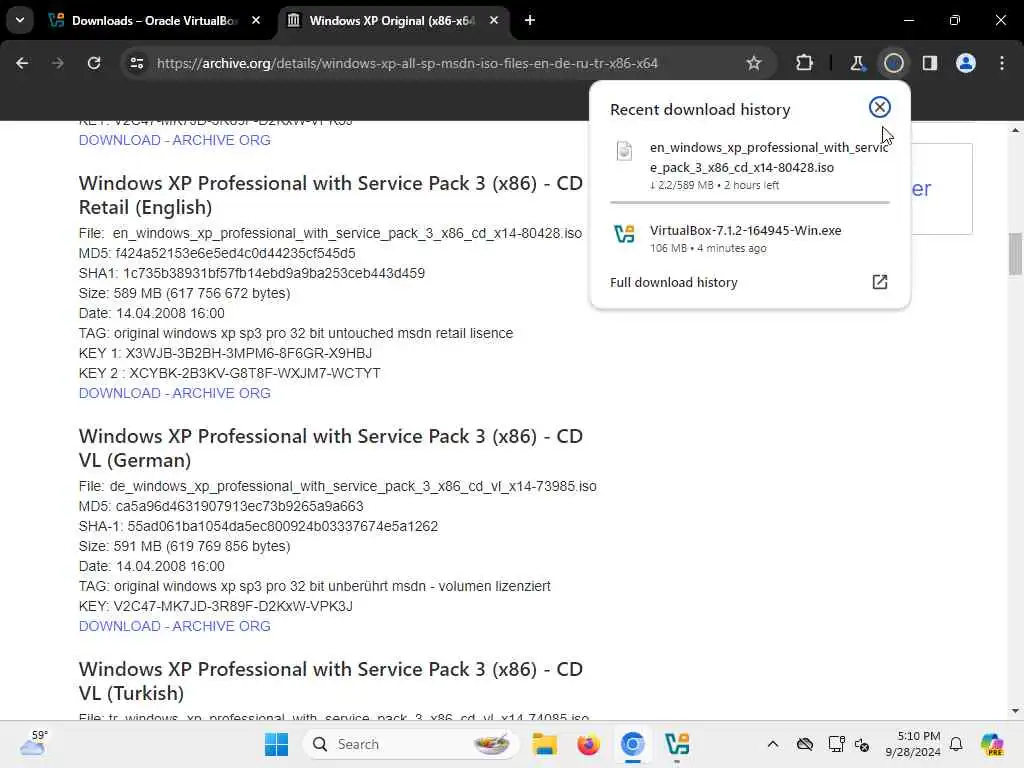The width and height of the screenshot is (1024, 768).
Task: Open the external link icon beside Full download history
Action: pyautogui.click(x=880, y=282)
